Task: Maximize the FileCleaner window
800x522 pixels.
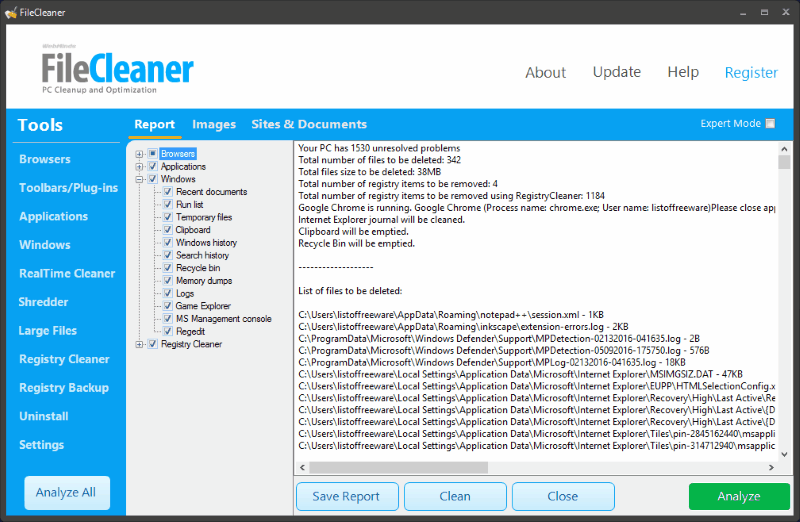Action: [764, 12]
